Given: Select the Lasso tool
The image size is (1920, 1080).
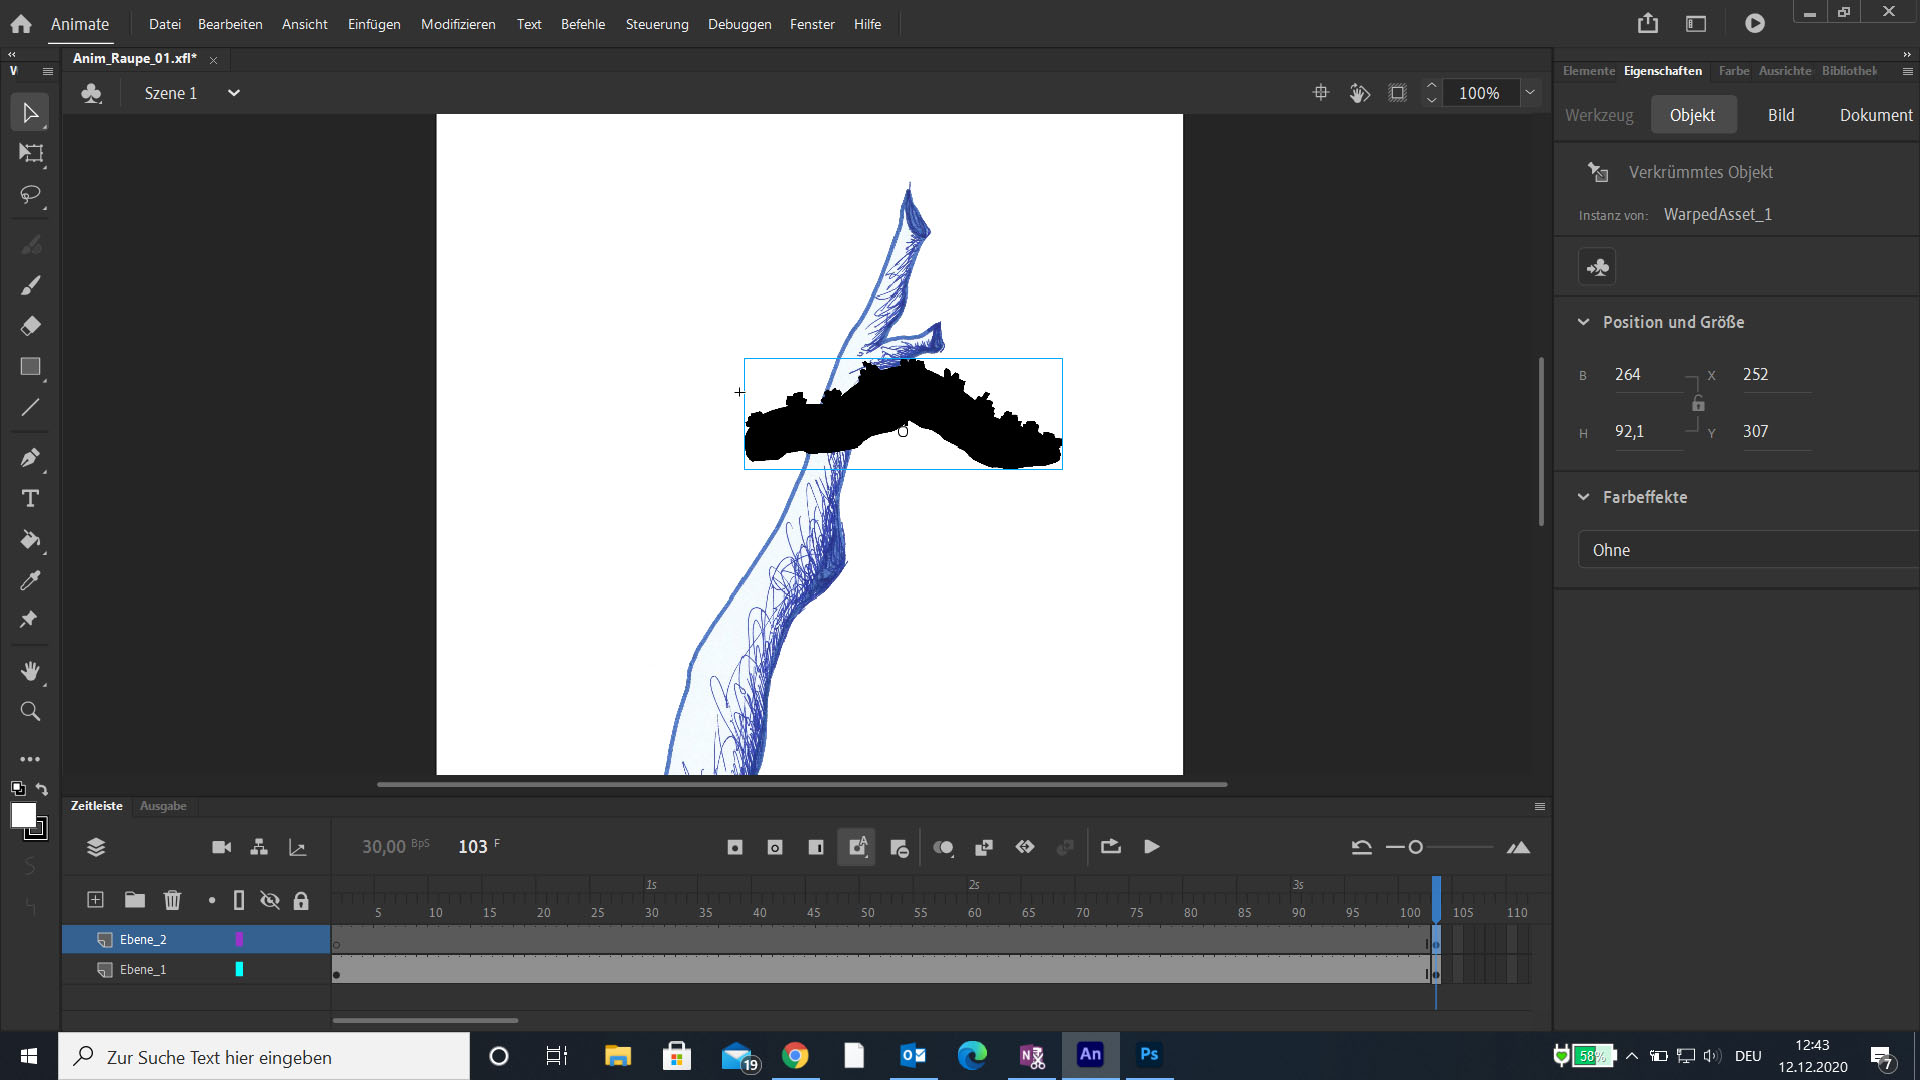Looking at the screenshot, I should pos(30,195).
